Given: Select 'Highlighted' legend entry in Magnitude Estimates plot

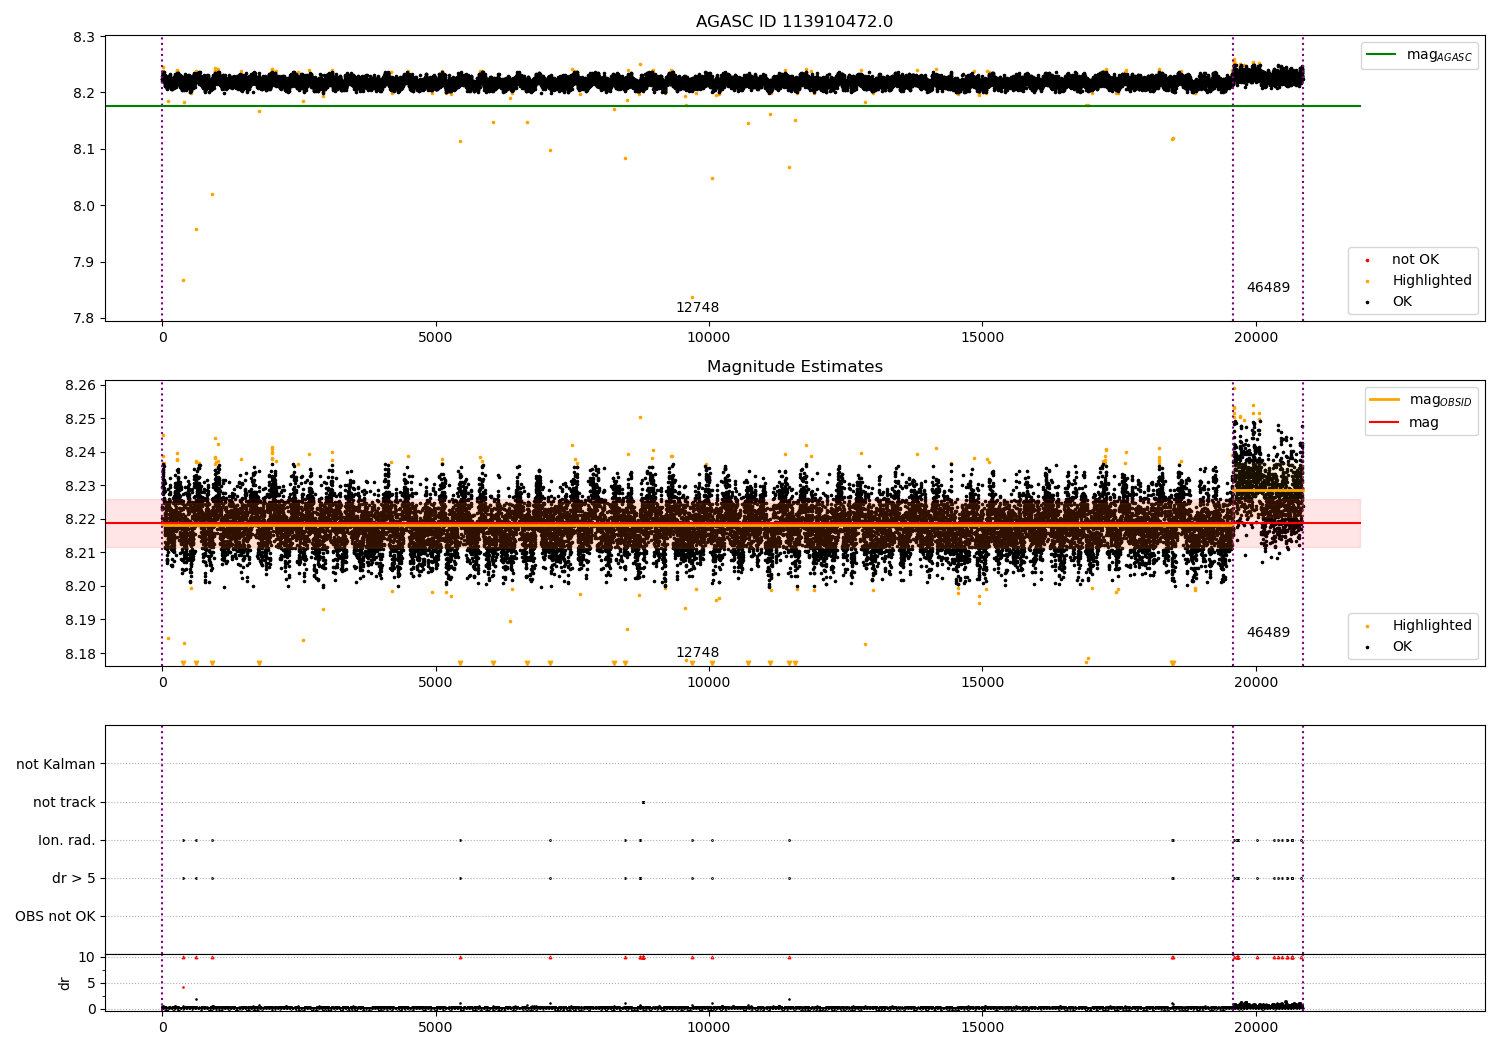Looking at the screenshot, I should pyautogui.click(x=1431, y=626).
